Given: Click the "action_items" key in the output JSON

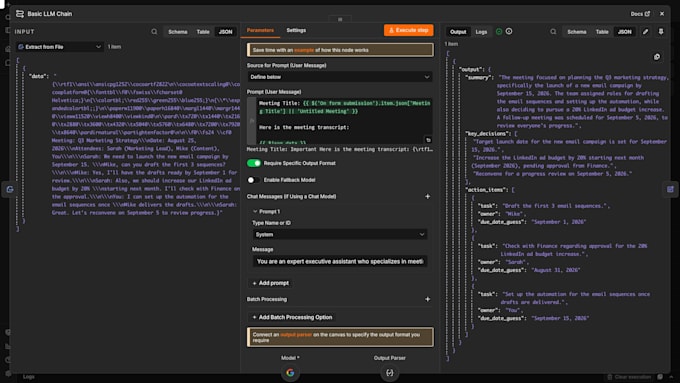Looking at the screenshot, I should [x=487, y=190].
